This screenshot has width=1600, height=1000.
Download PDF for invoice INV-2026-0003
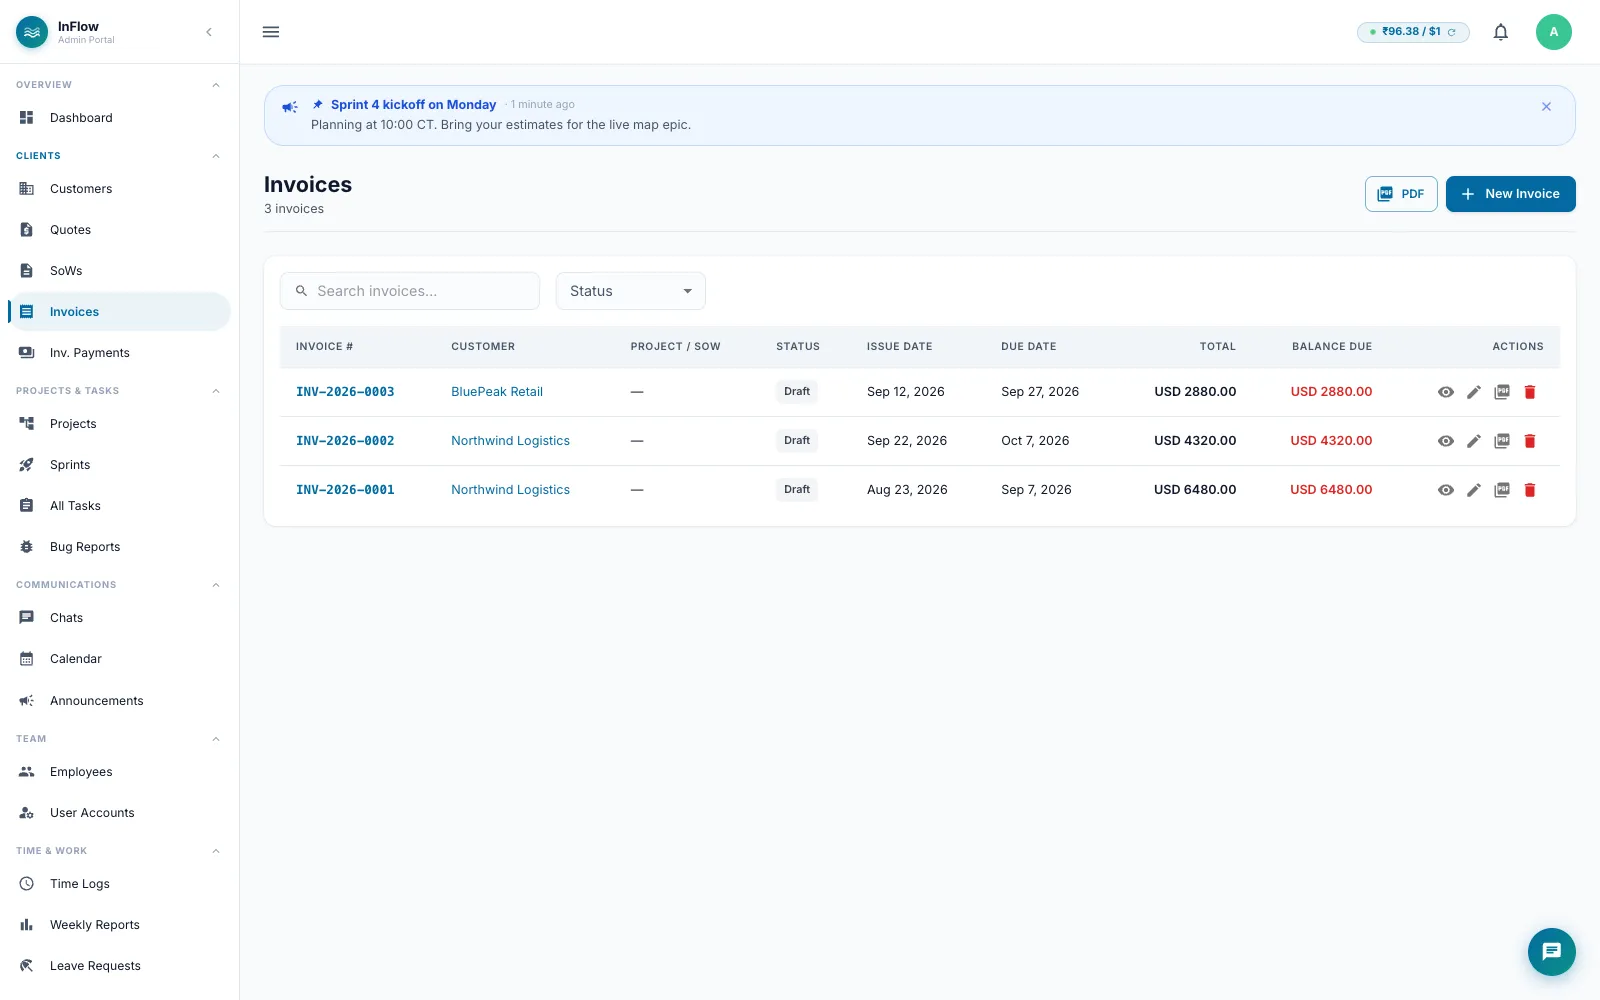[x=1502, y=392]
